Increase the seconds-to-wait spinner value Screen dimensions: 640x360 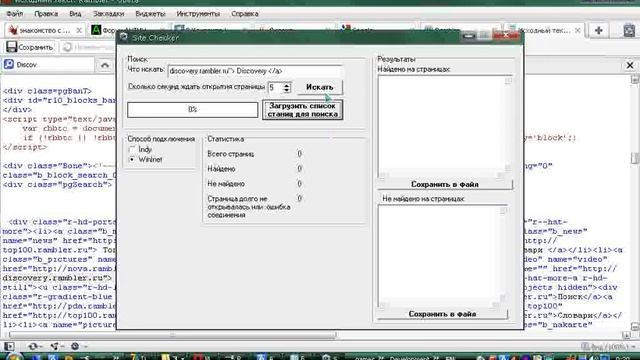click(x=287, y=85)
